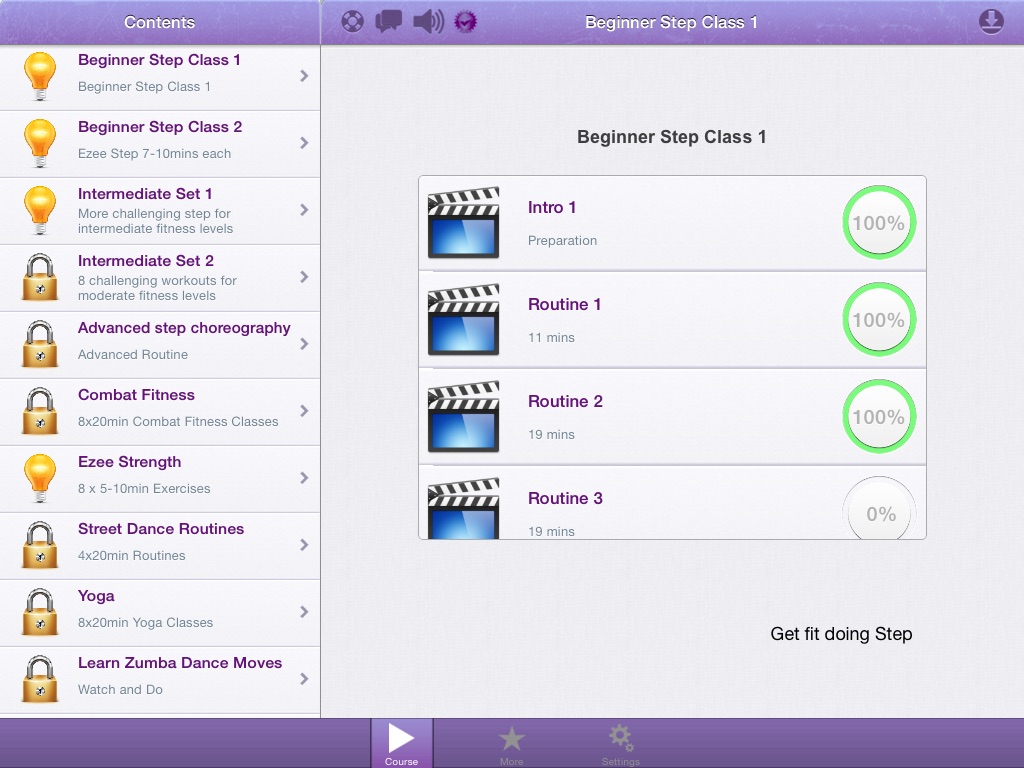Click the Contents panel header
1024x768 pixels.
[159, 22]
